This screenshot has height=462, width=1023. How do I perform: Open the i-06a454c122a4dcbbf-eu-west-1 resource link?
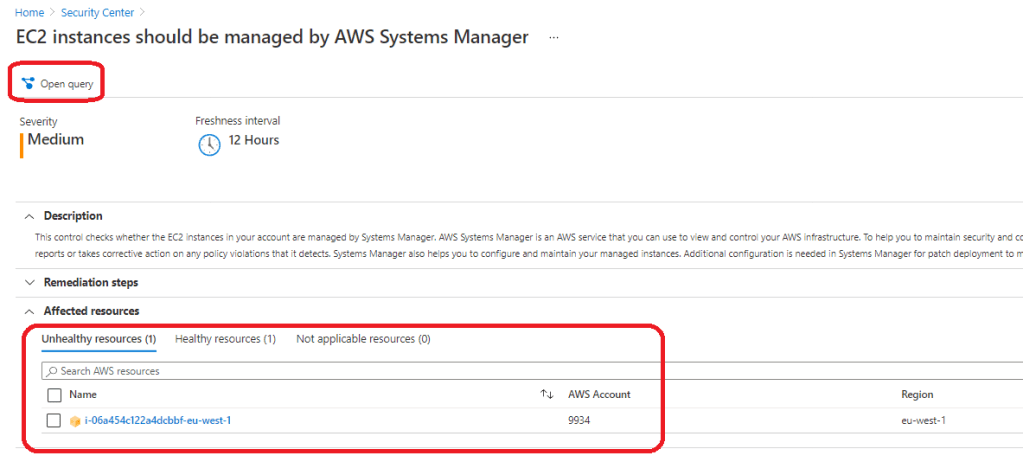[158, 421]
